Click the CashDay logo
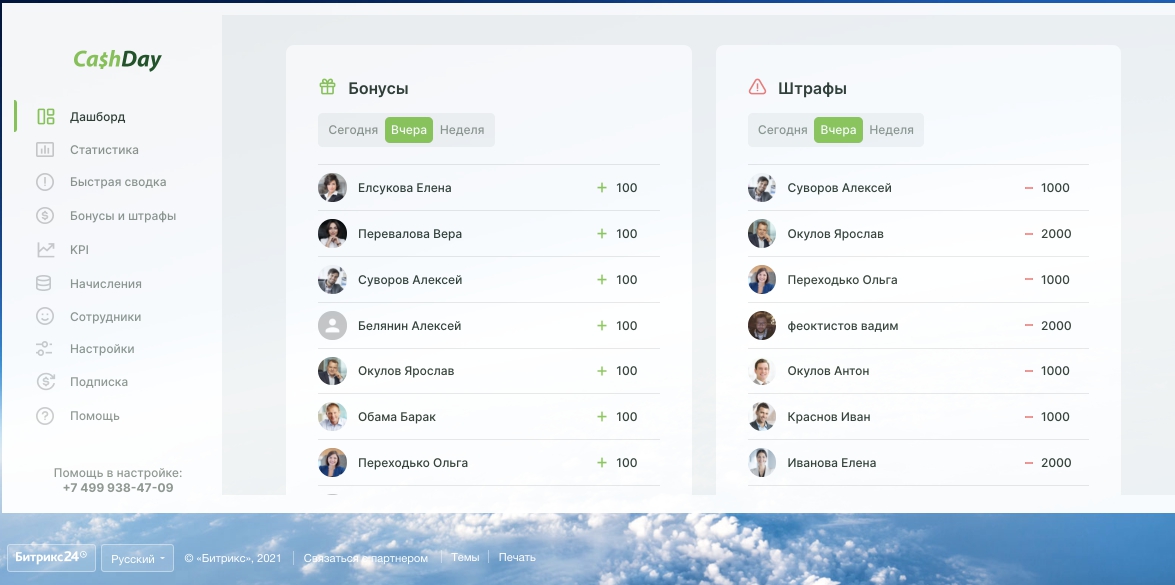The width and height of the screenshot is (1175, 585). (118, 60)
